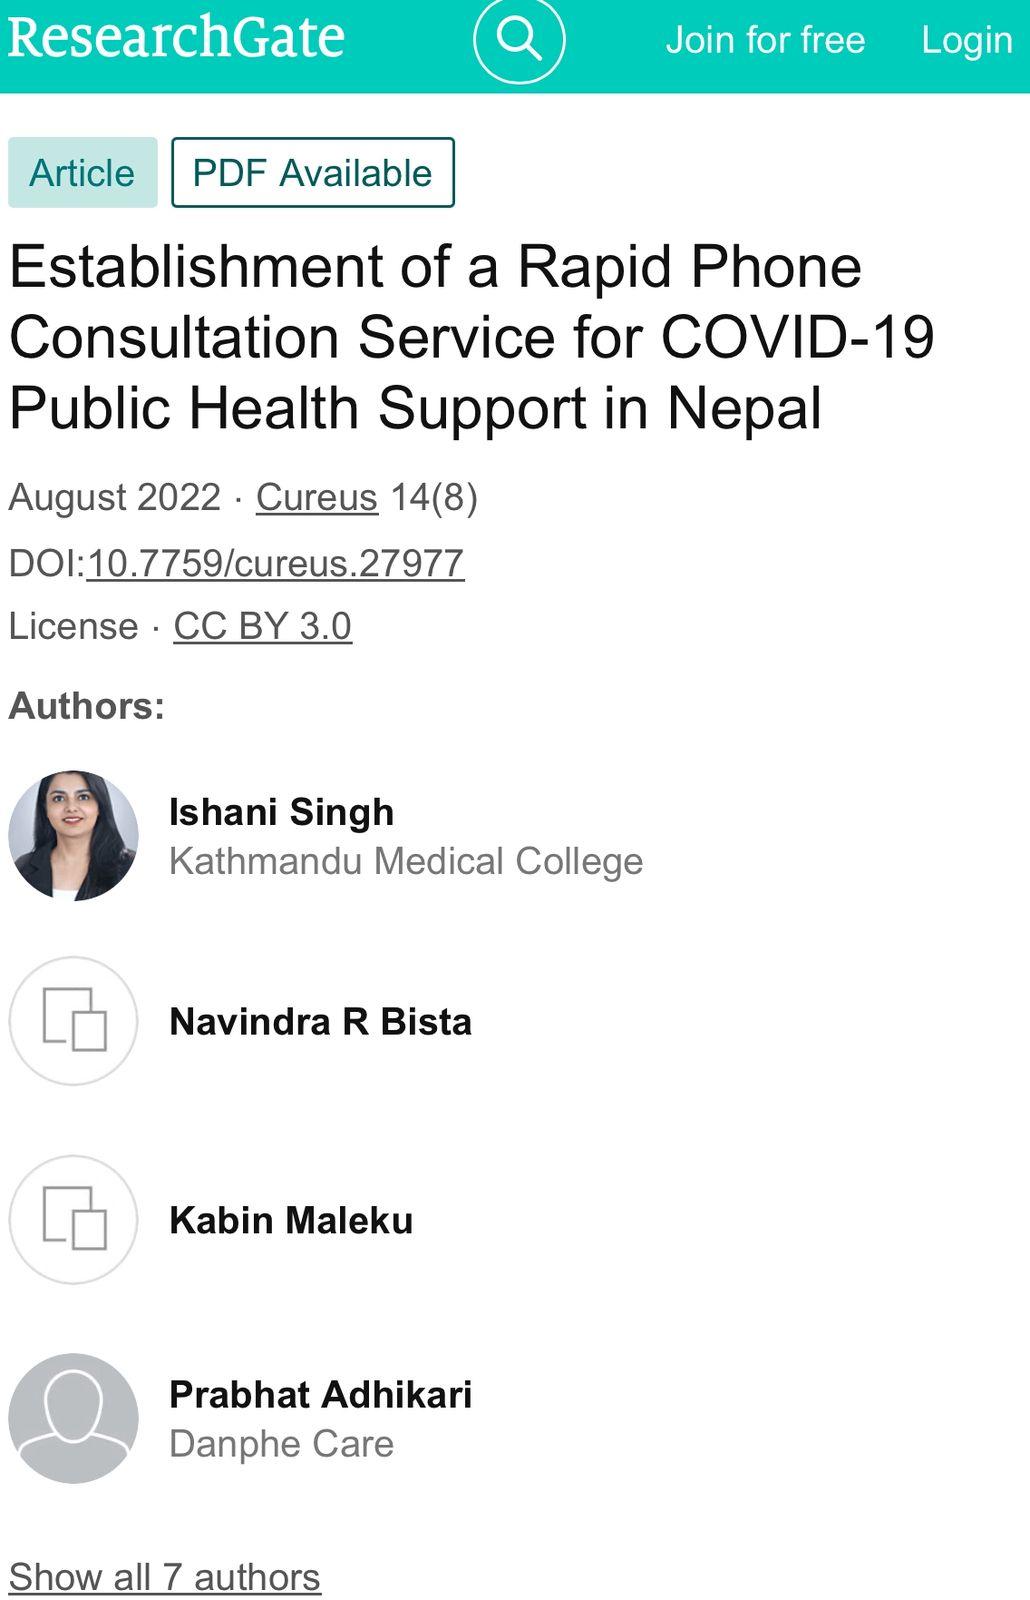Viewport: 1030px width, 1600px height.
Task: Click Navindra R Bista's placeholder avatar icon
Action: click(73, 1020)
